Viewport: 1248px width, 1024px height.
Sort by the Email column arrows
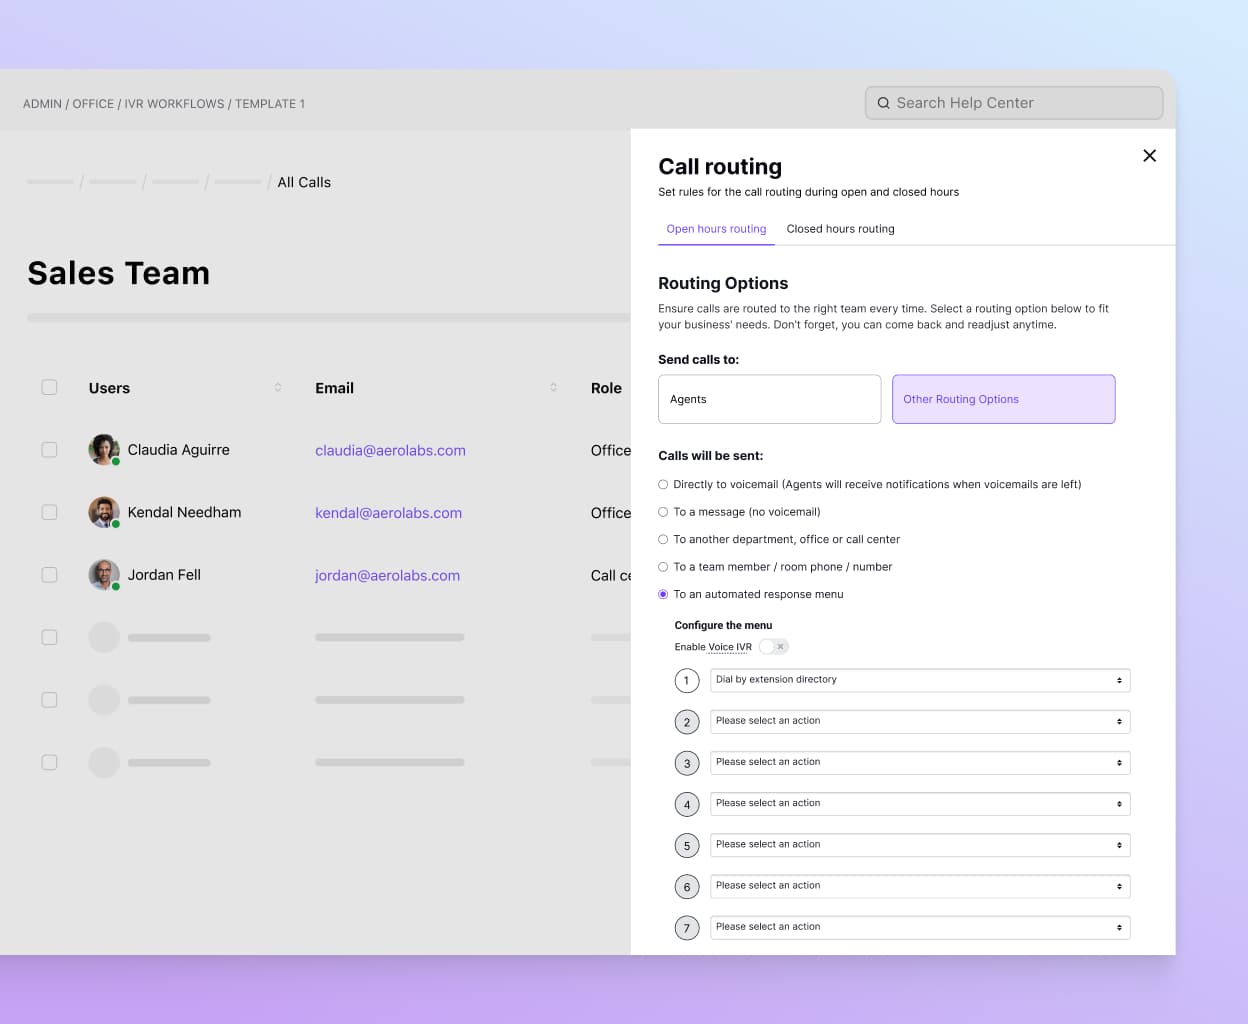point(553,388)
